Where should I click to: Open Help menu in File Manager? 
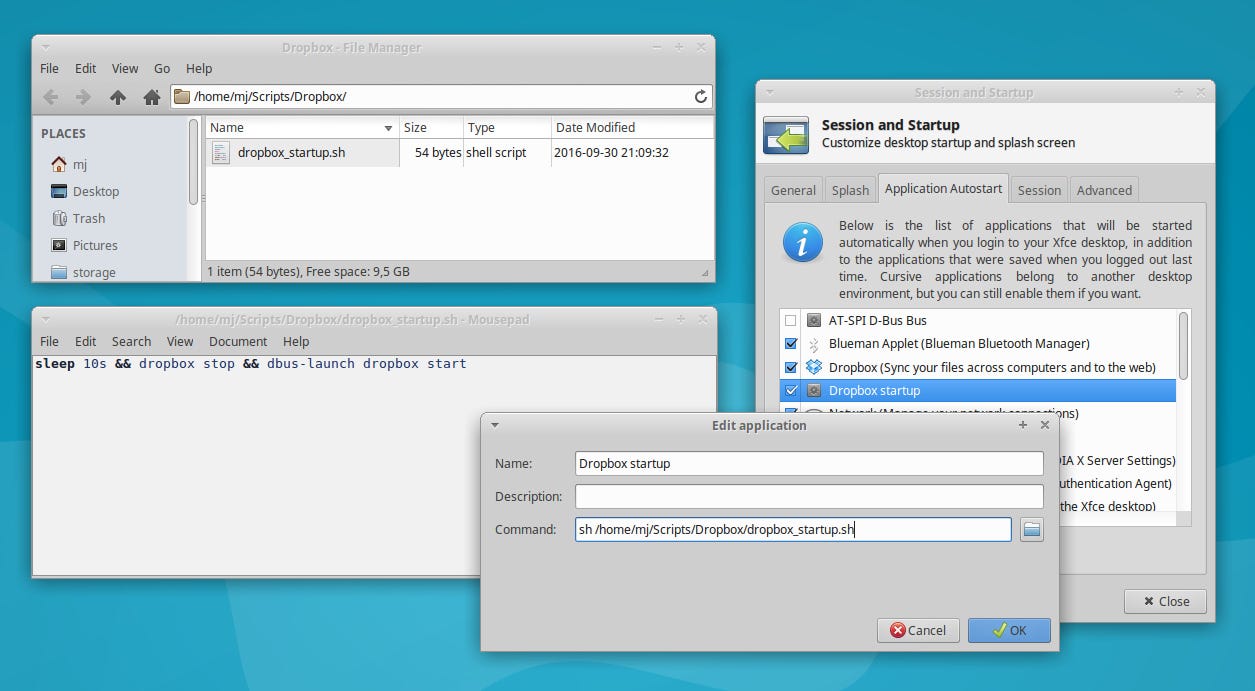click(199, 68)
